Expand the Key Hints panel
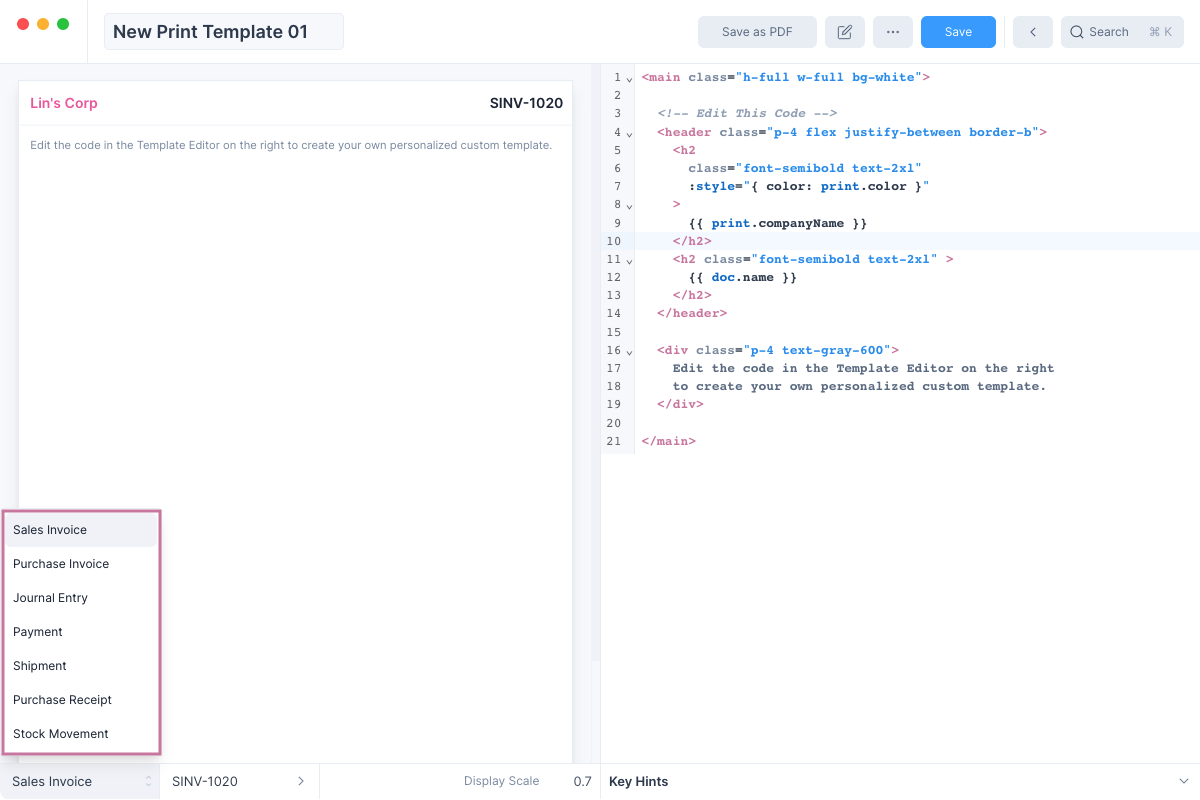Image resolution: width=1200 pixels, height=800 pixels. [1185, 782]
